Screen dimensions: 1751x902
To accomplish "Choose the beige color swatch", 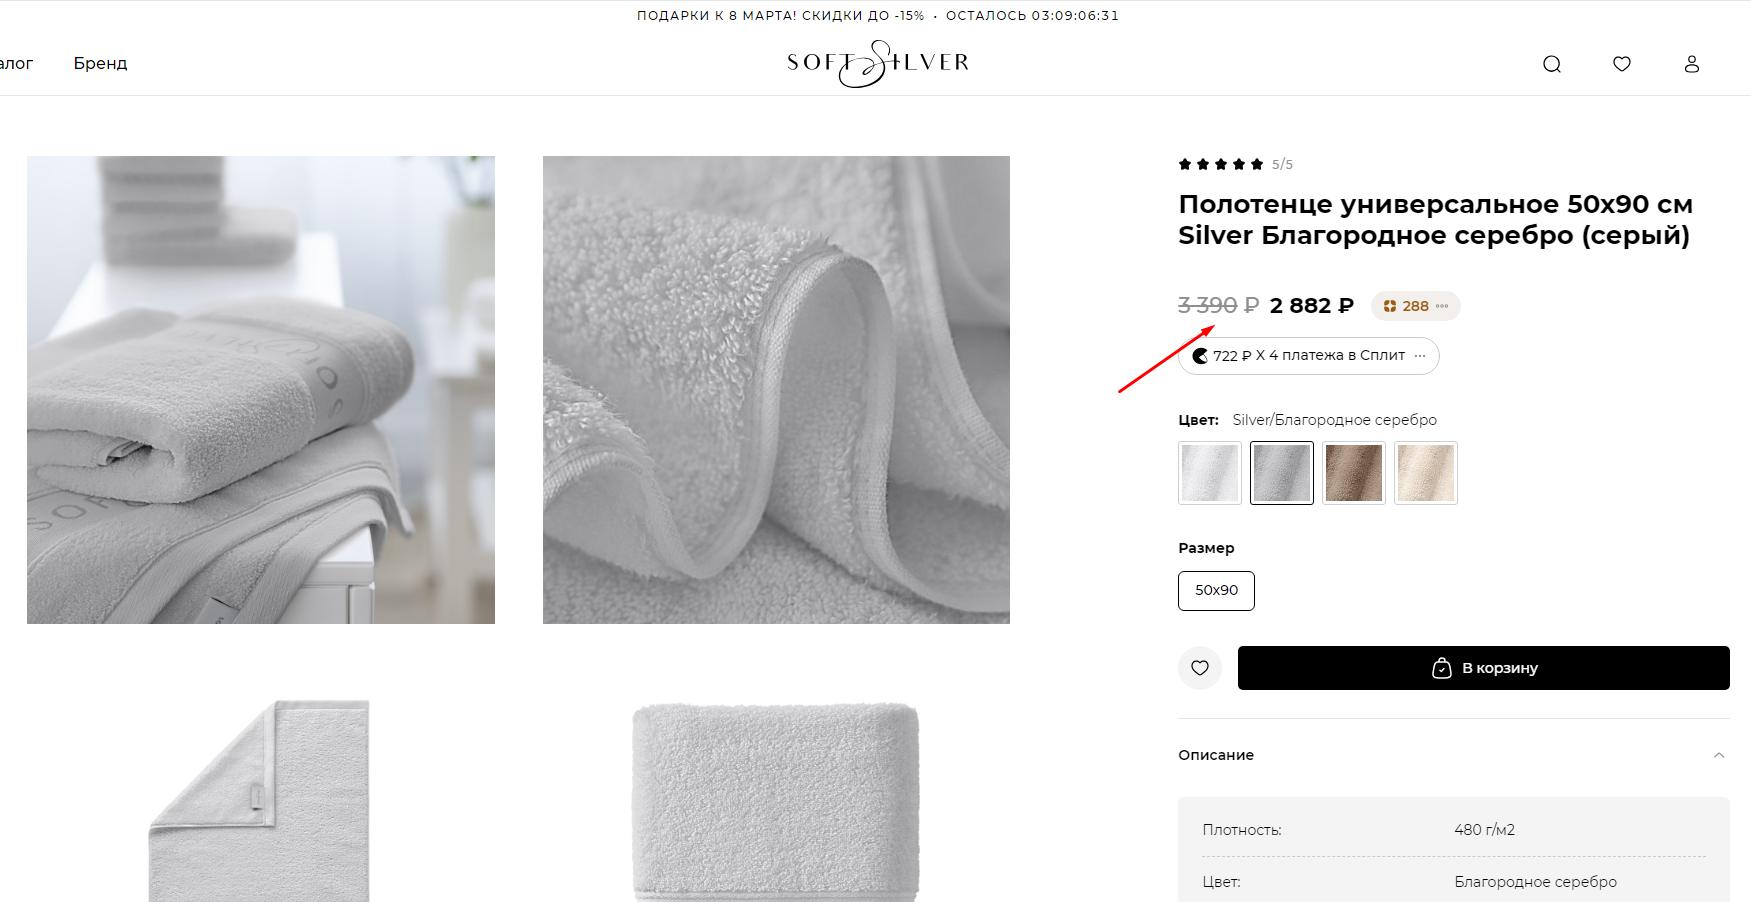I will click(1426, 473).
